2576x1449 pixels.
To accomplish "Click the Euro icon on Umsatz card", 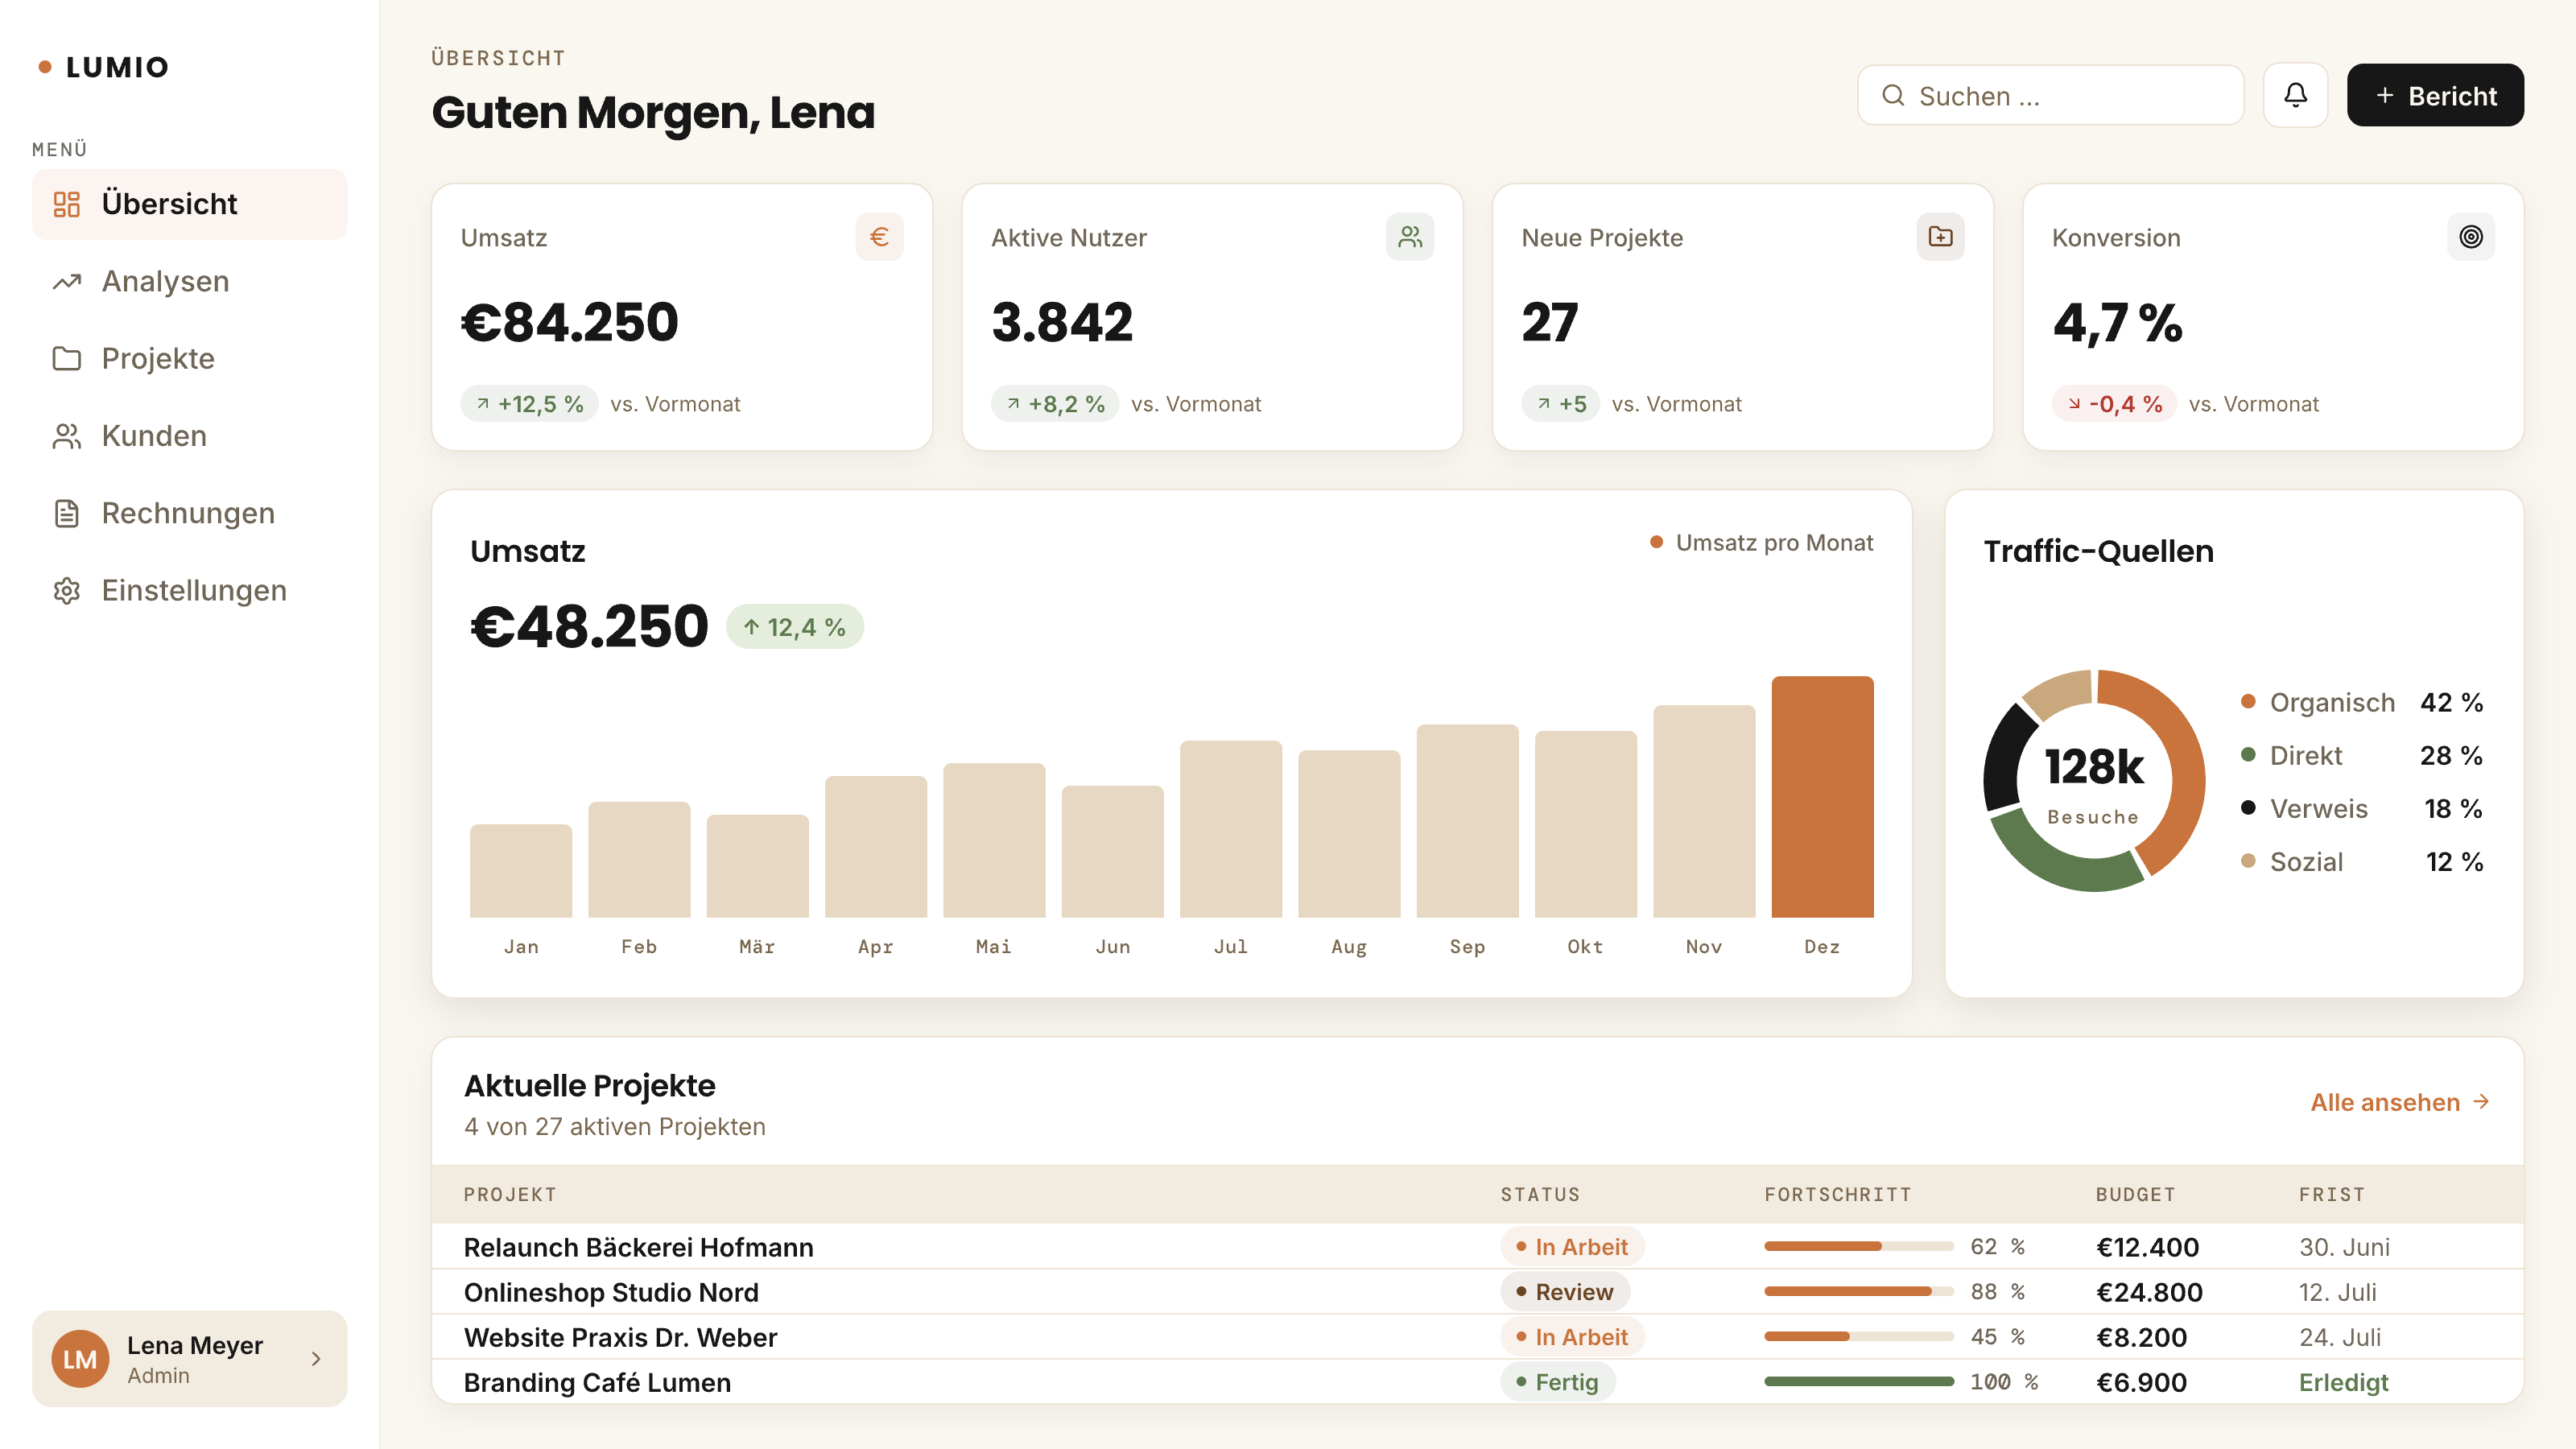I will (x=879, y=237).
